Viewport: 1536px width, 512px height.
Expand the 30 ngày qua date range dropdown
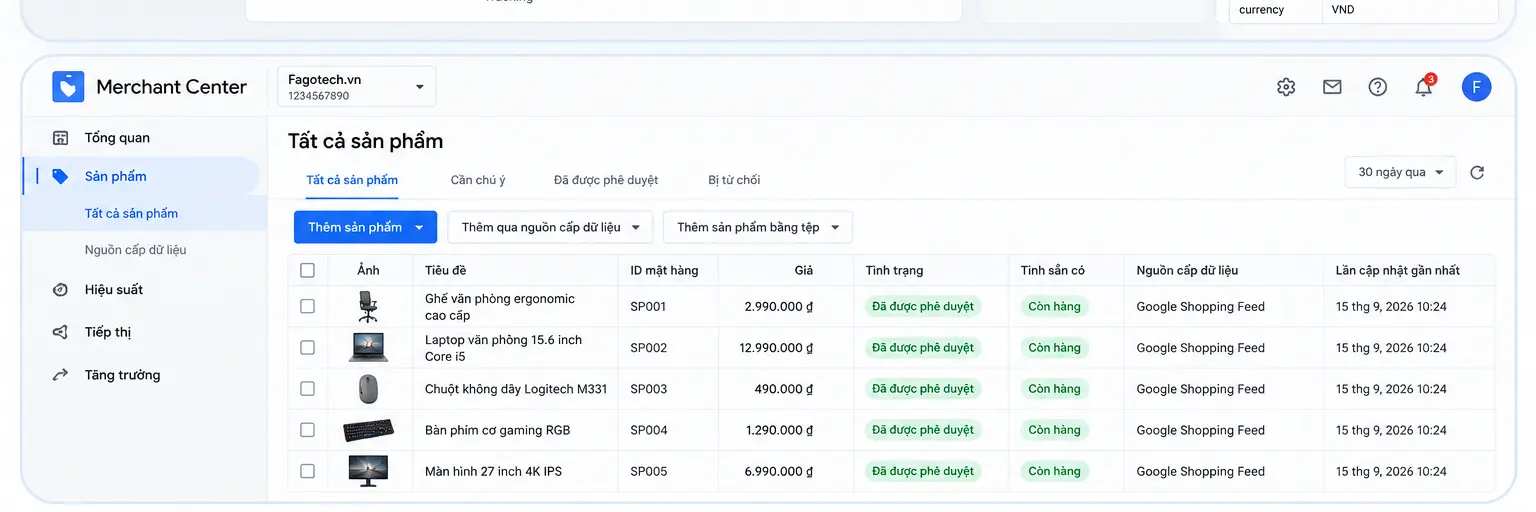[x=1400, y=172]
